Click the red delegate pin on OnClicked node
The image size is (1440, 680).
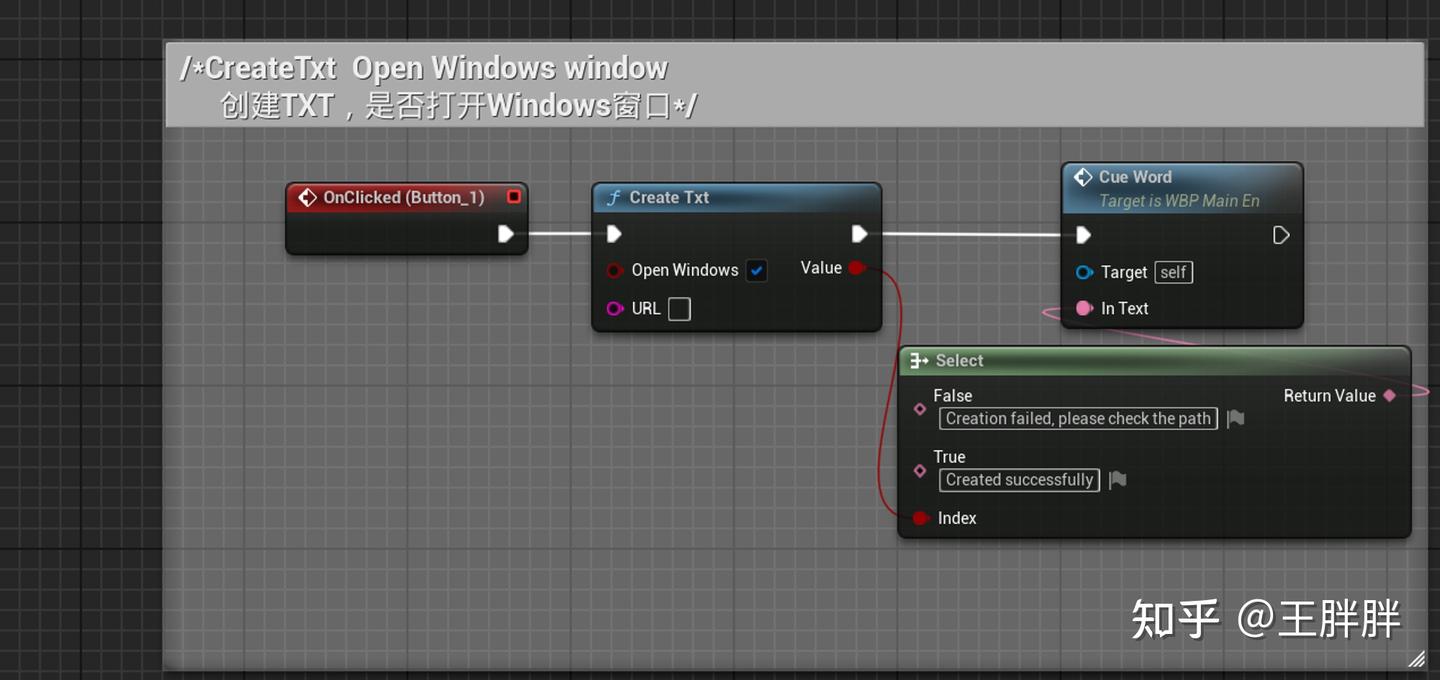(x=514, y=197)
